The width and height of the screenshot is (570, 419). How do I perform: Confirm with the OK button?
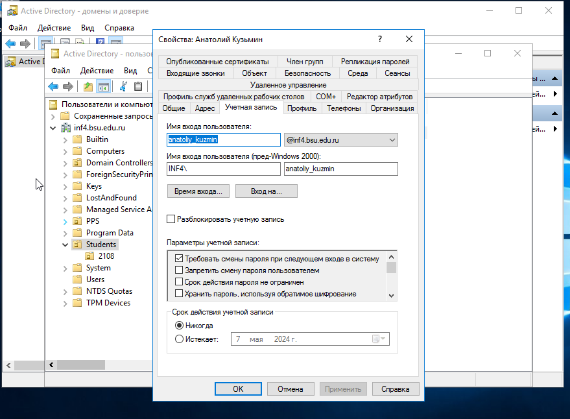tap(238, 389)
